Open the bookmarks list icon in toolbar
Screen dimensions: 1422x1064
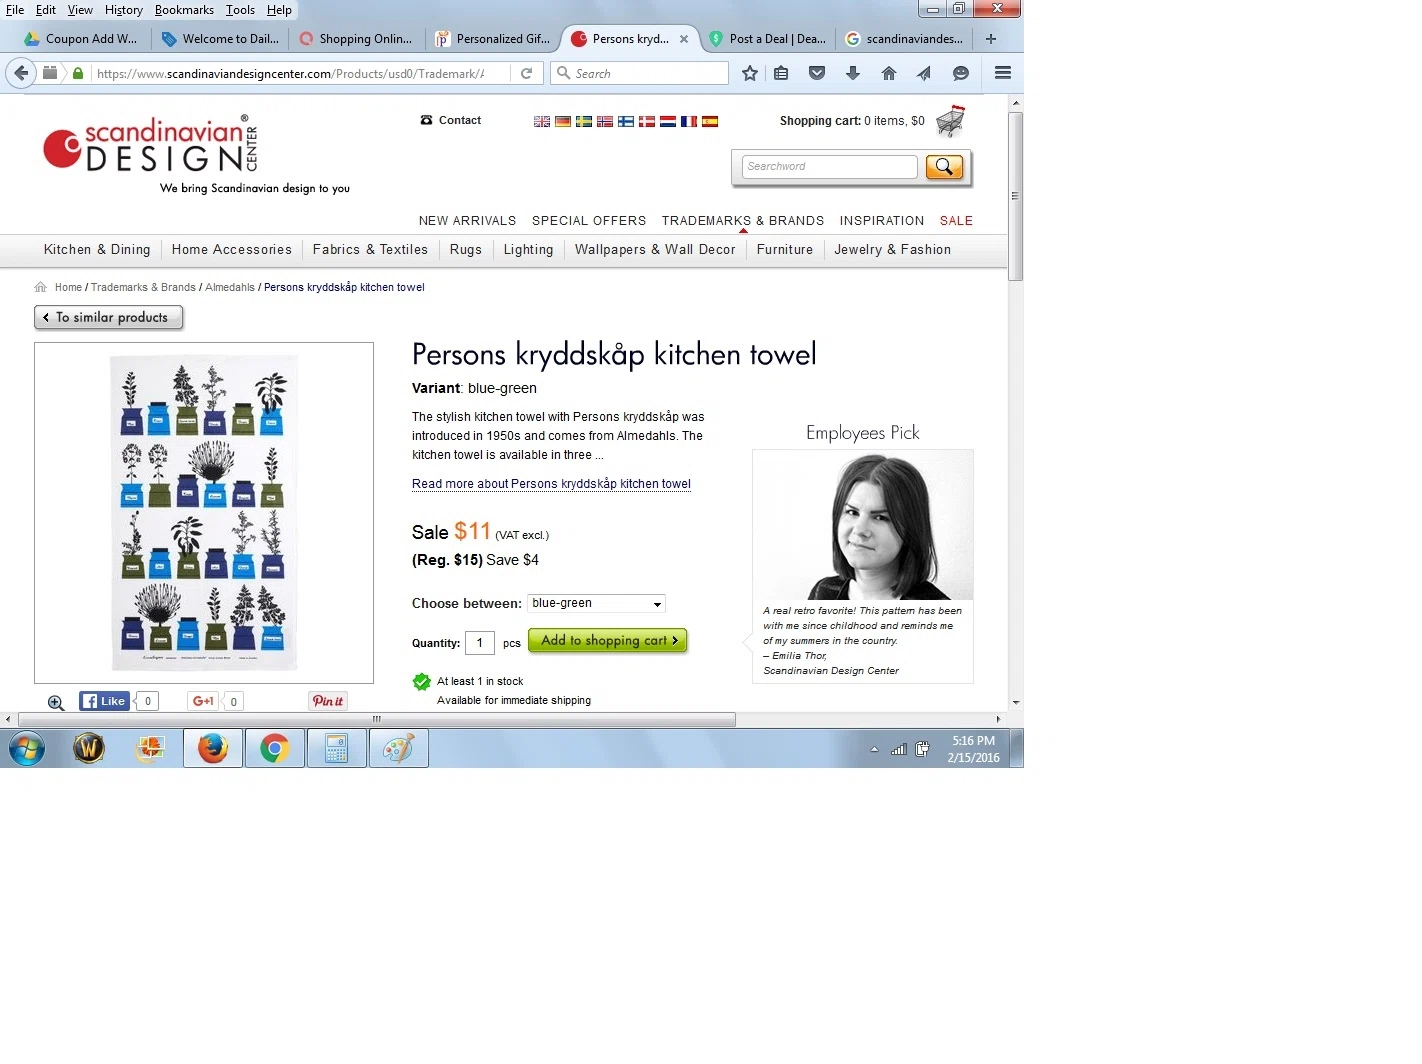tap(781, 73)
